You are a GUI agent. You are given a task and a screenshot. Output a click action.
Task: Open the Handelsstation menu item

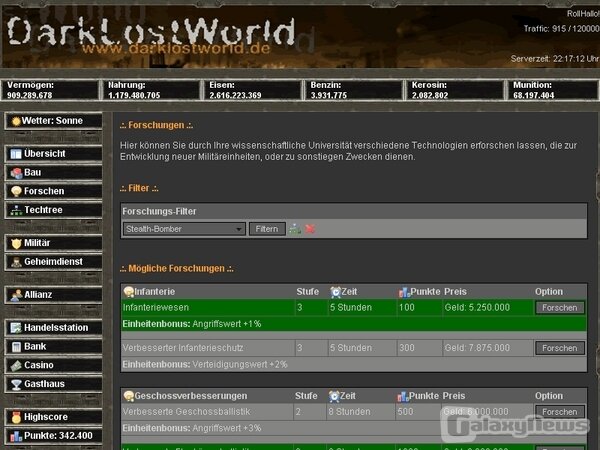54,328
